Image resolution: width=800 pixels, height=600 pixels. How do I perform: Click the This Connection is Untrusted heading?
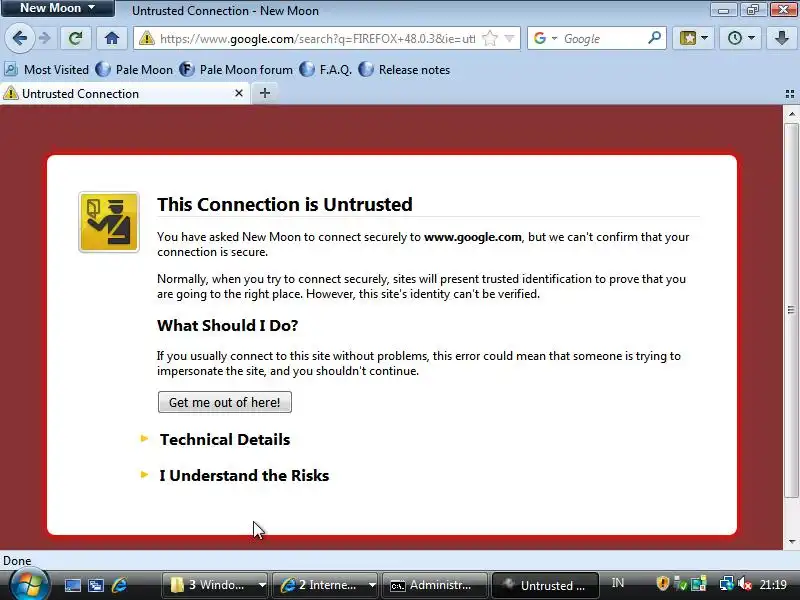[285, 204]
